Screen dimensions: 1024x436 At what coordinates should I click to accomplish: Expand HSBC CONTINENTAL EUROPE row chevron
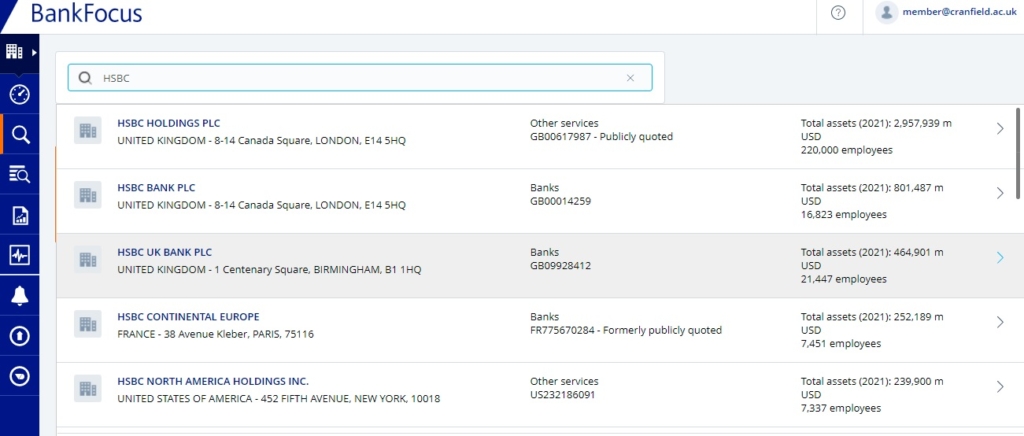1000,322
